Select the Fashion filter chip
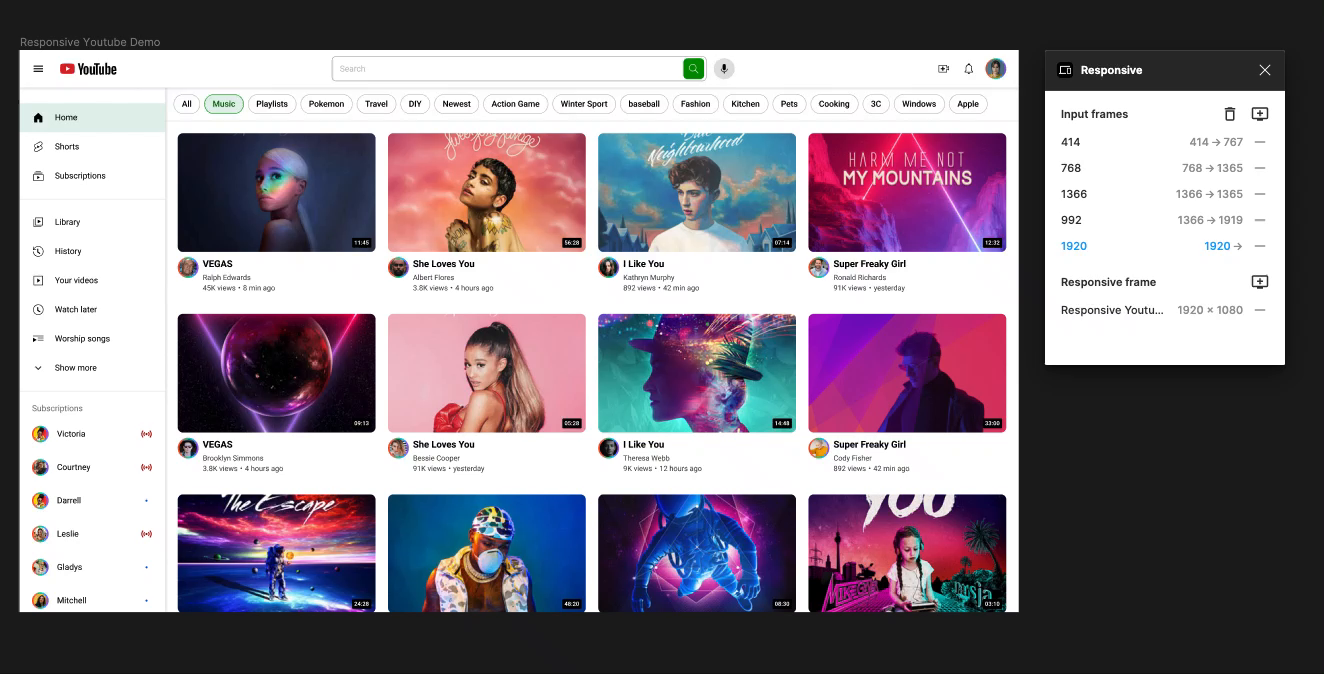The width and height of the screenshot is (1324, 674). click(696, 104)
